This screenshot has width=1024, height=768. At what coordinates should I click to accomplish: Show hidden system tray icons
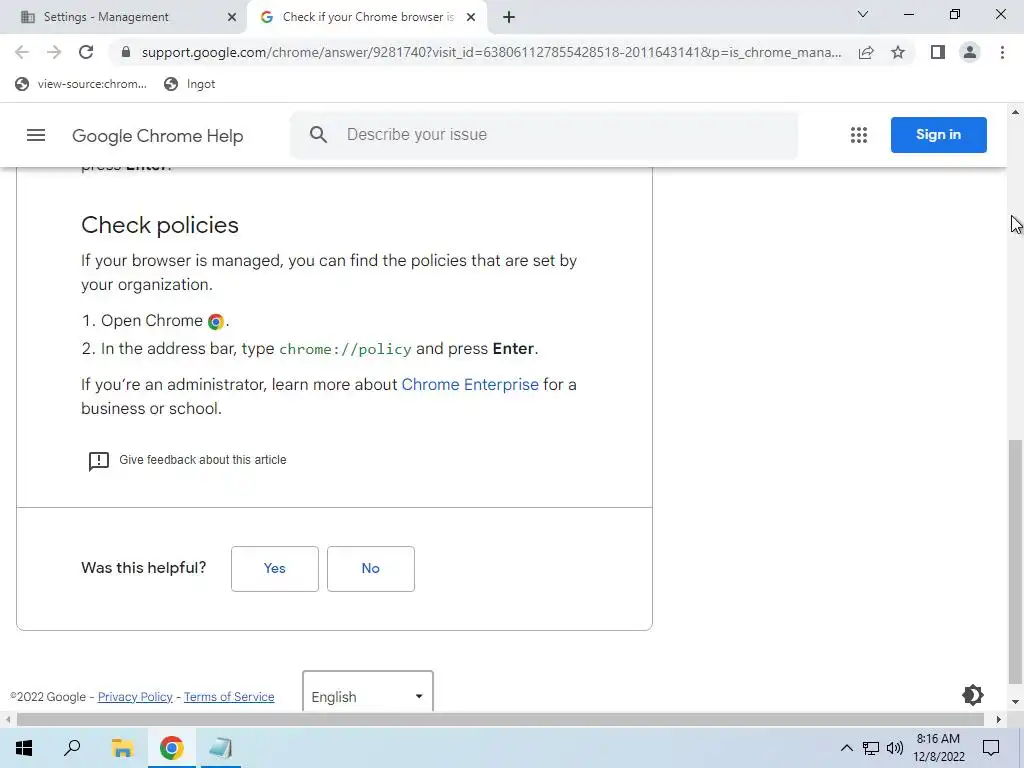[846, 748]
